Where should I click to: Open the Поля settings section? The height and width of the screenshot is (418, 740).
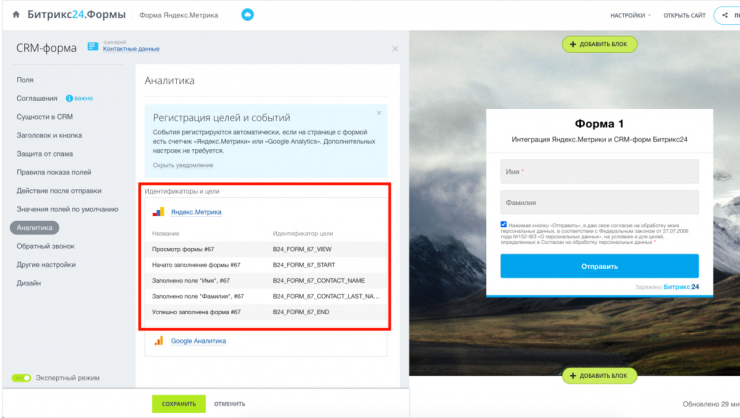pos(25,80)
